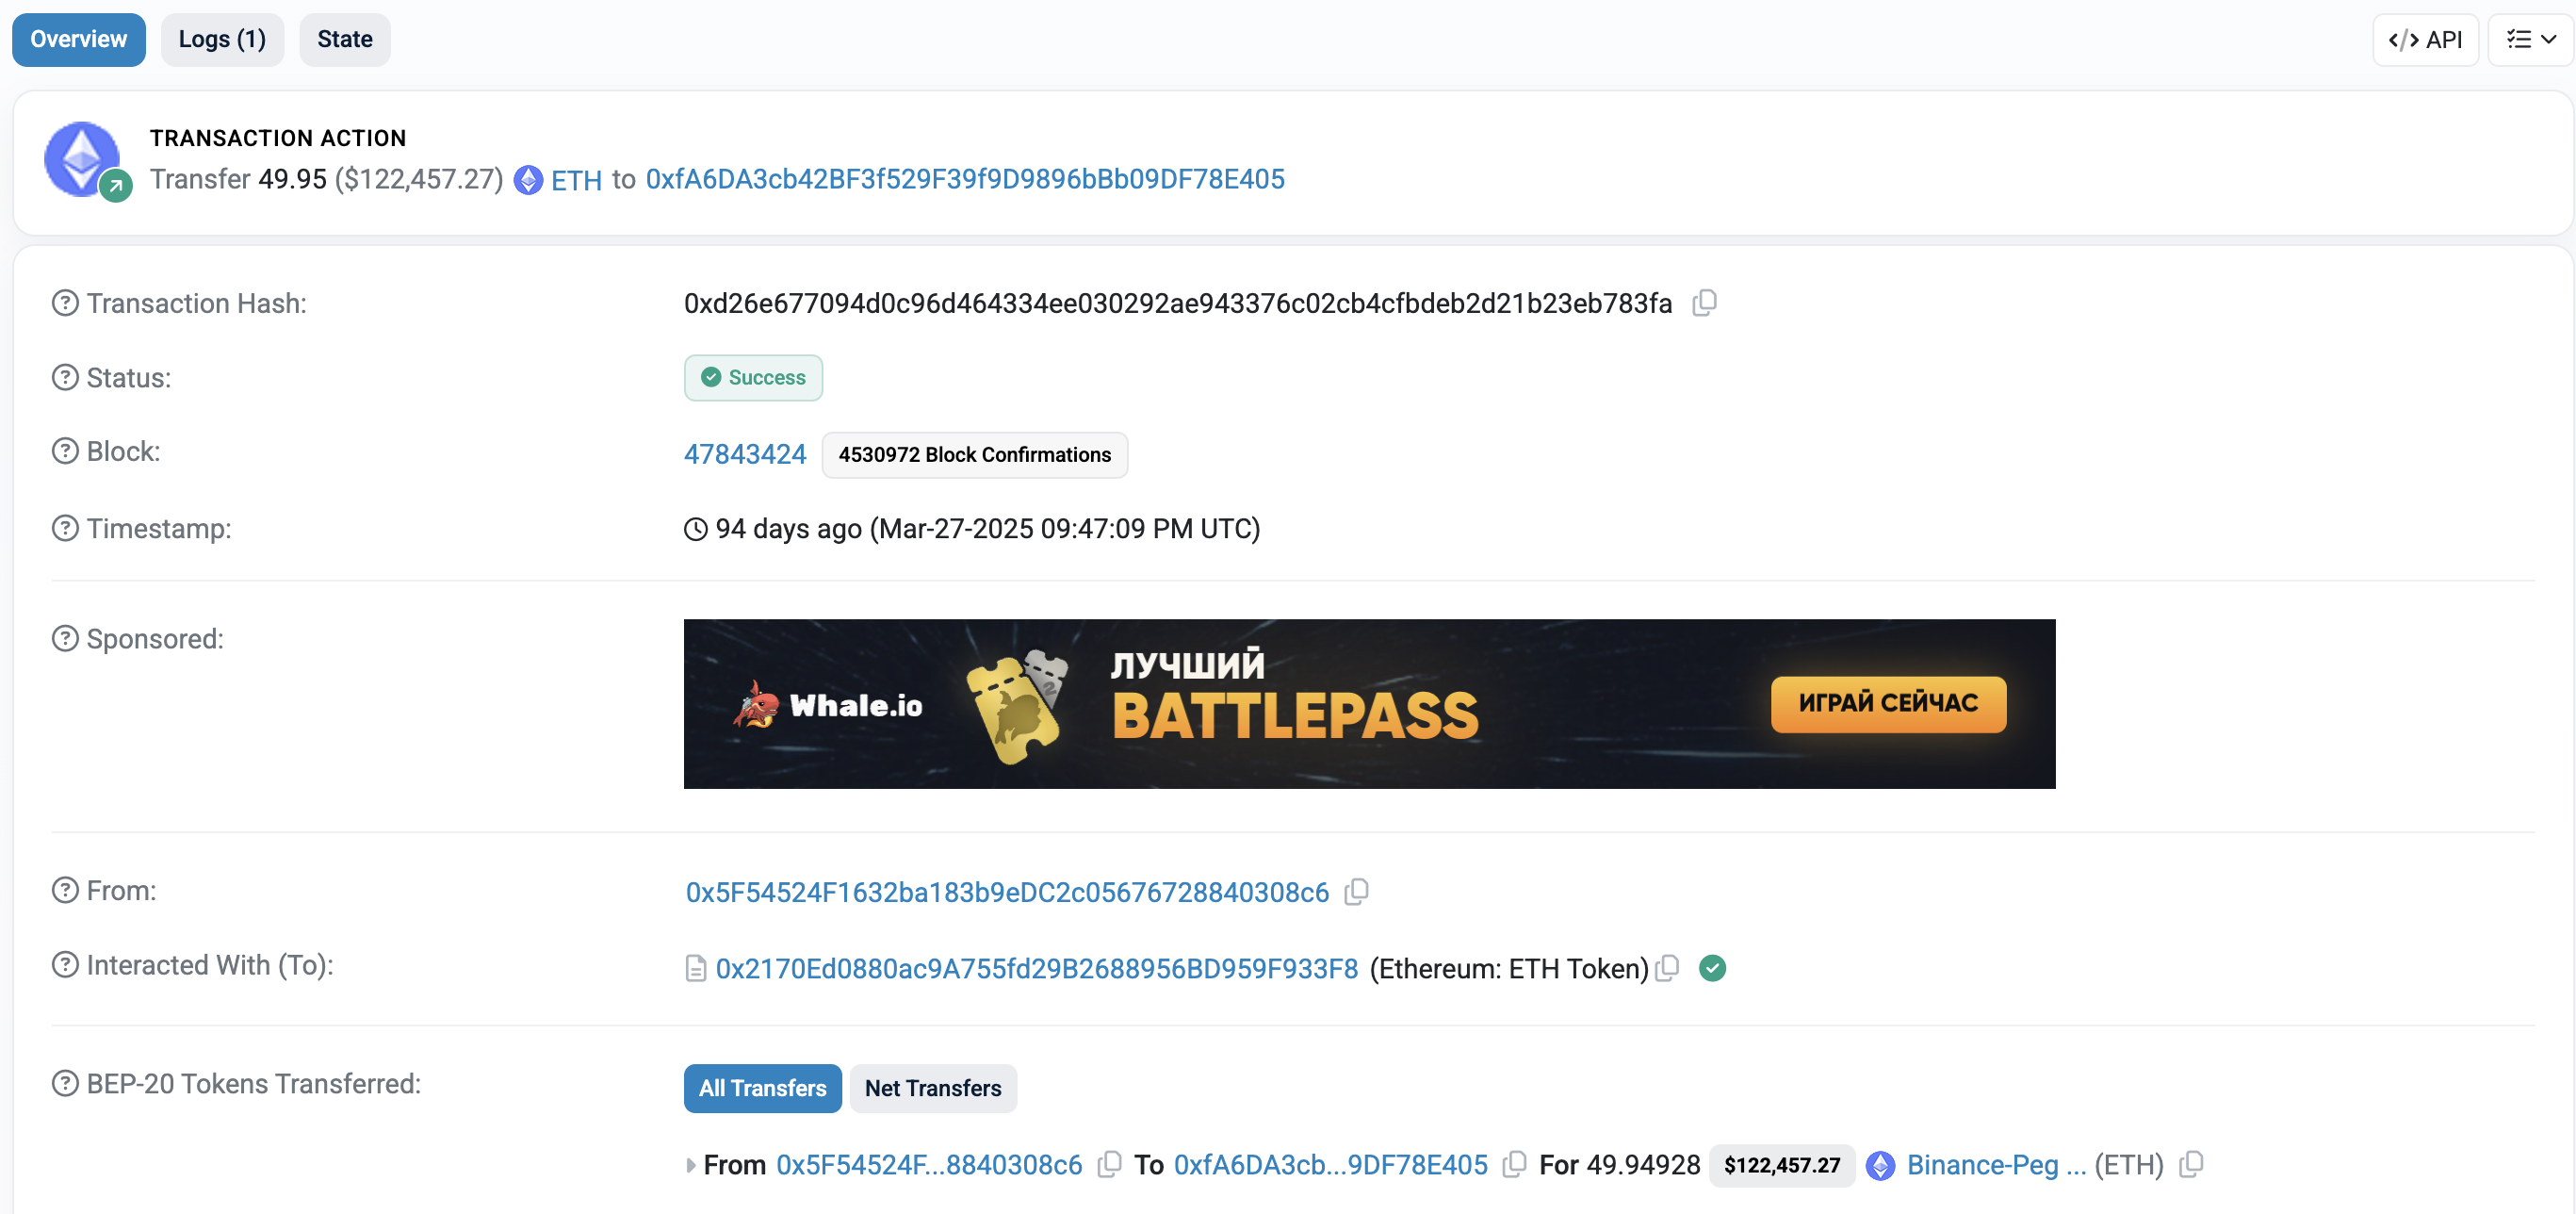Open the Logs (1) tab
Screen dimensions: 2576x1214
point(222,40)
